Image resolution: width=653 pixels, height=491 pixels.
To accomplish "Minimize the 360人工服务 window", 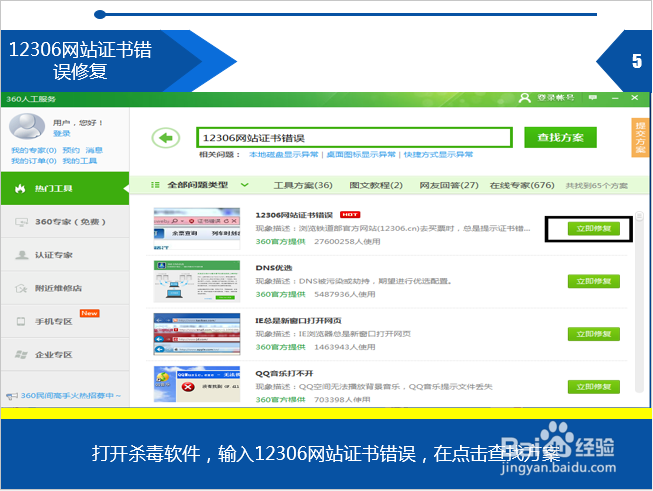I will [615, 98].
